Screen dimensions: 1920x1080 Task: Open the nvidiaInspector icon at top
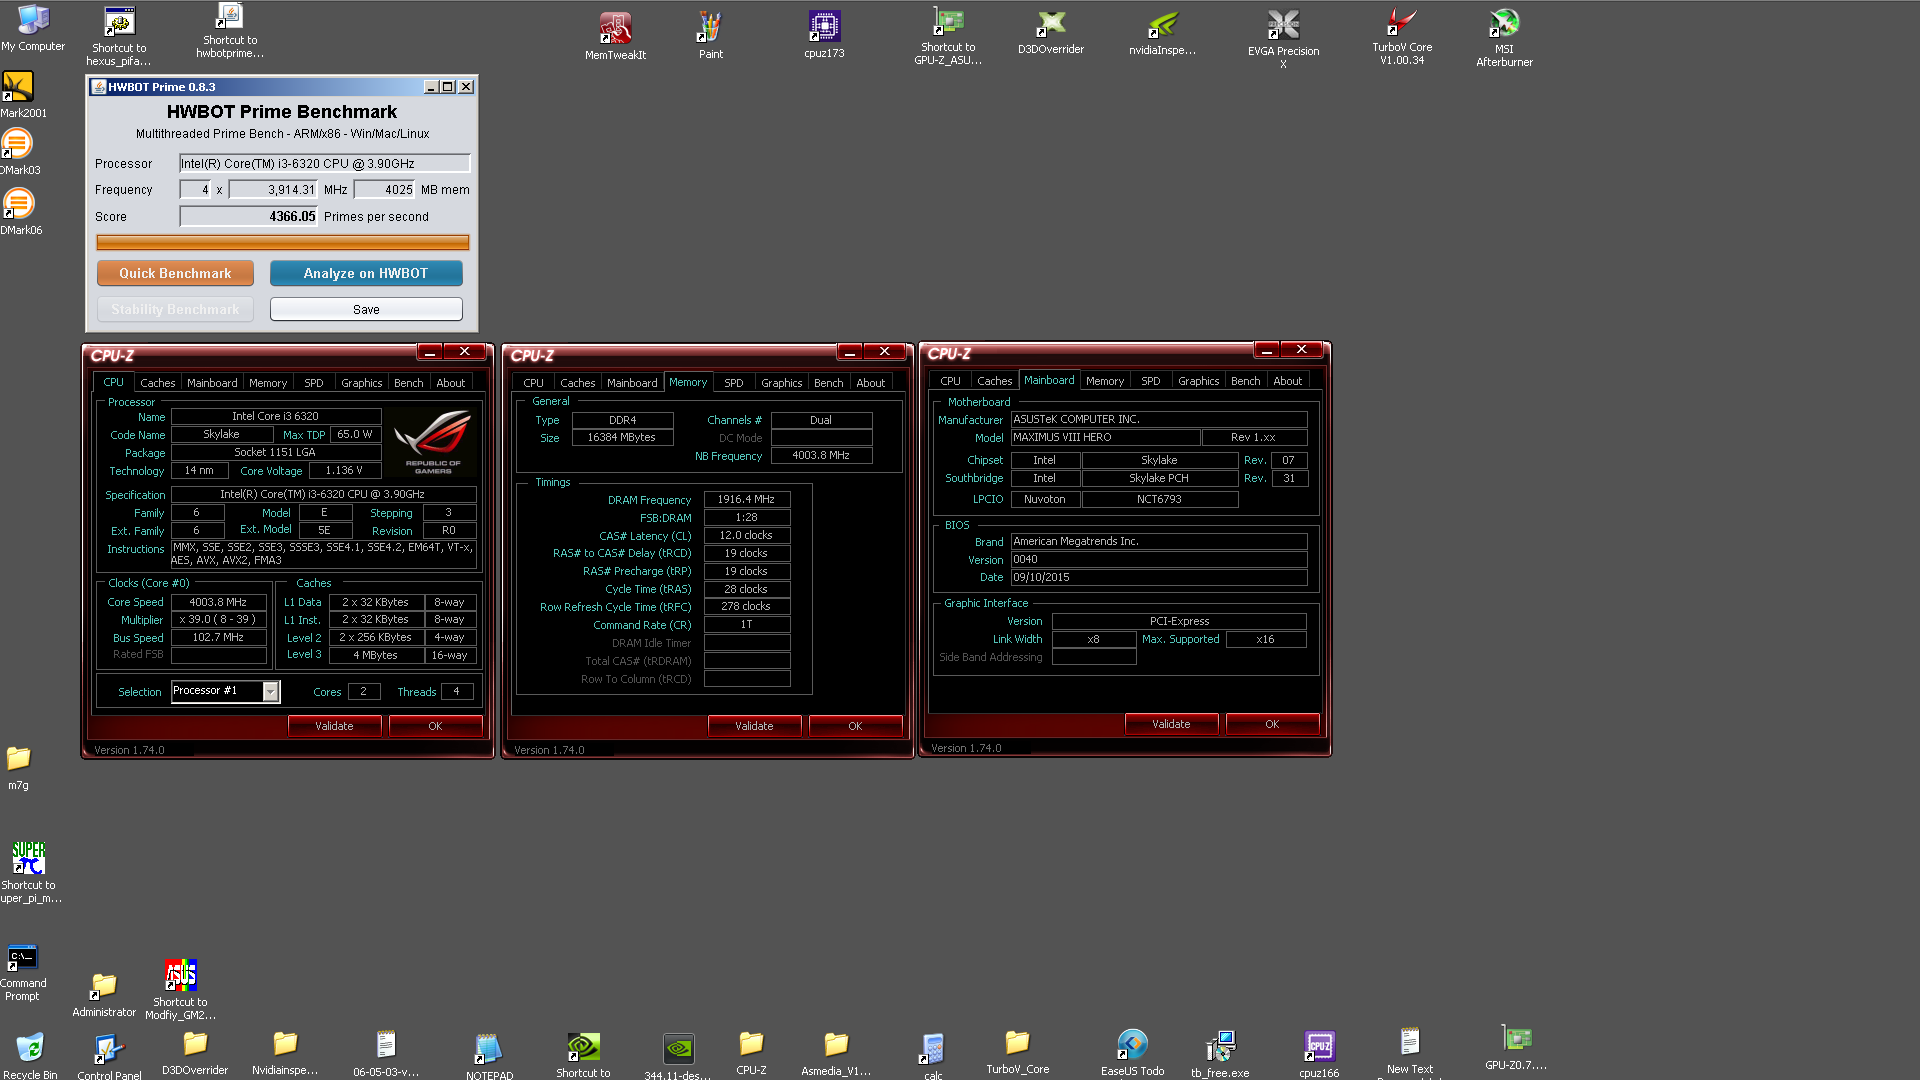click(1162, 33)
